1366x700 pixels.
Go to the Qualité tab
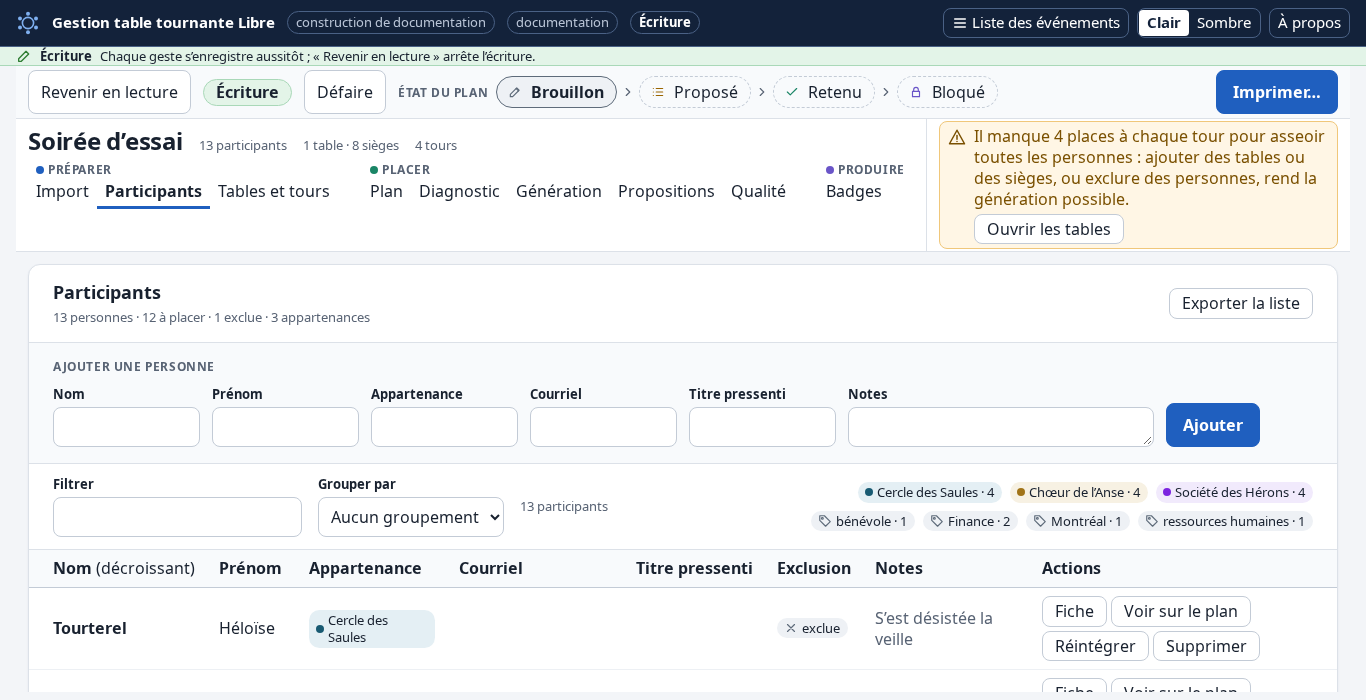click(758, 191)
